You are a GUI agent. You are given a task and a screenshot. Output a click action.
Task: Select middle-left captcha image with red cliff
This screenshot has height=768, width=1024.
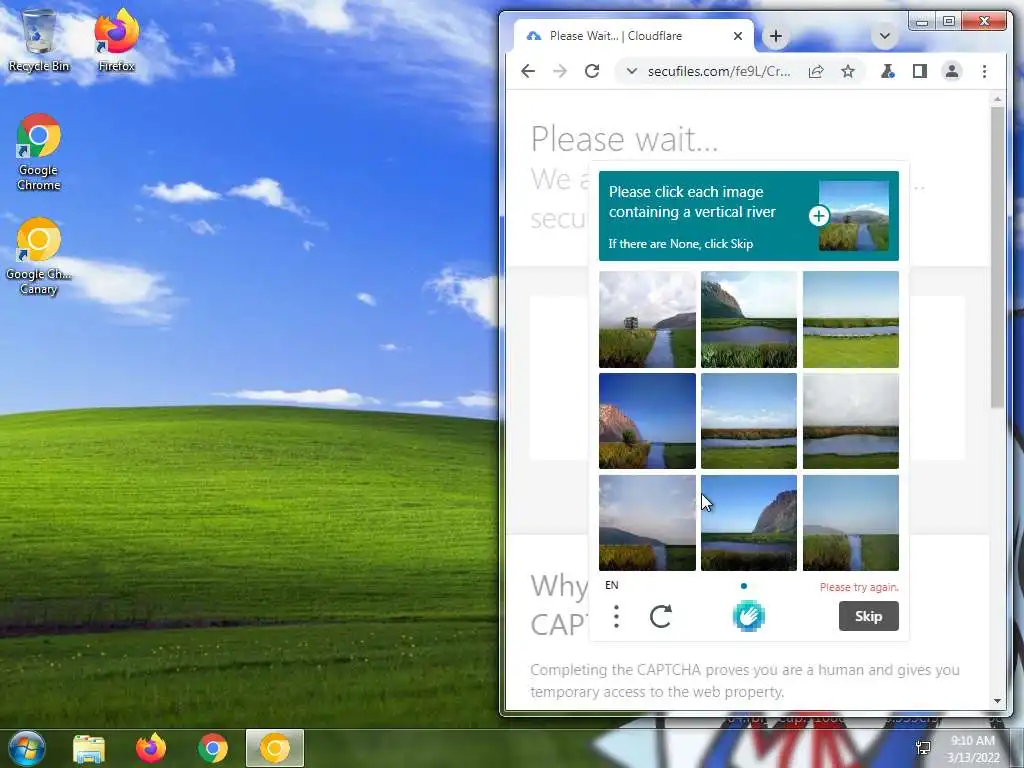tap(647, 421)
